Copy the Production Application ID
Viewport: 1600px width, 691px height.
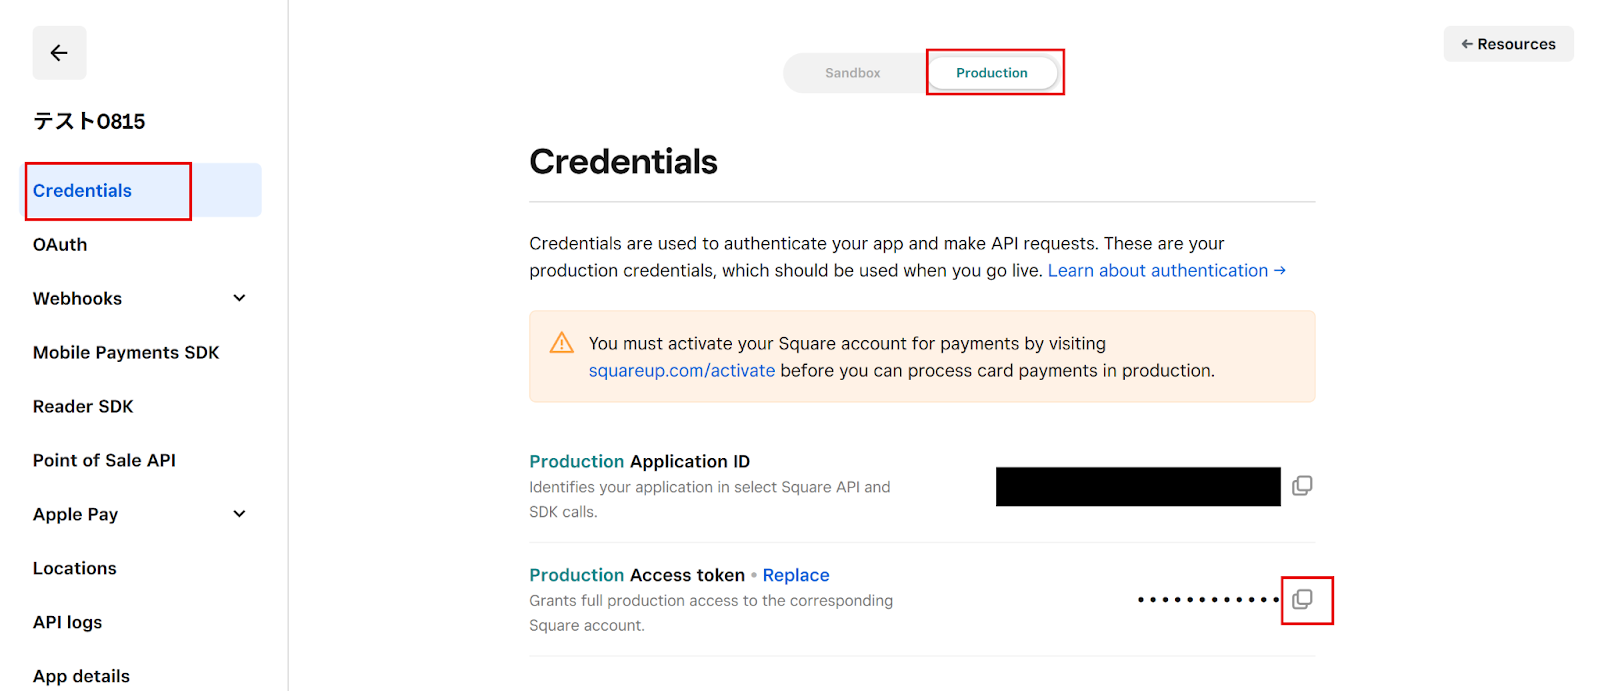[x=1302, y=486]
